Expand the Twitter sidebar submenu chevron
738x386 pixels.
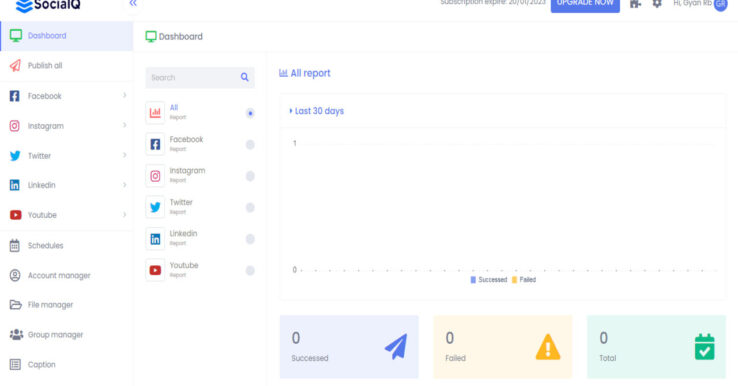click(125, 155)
